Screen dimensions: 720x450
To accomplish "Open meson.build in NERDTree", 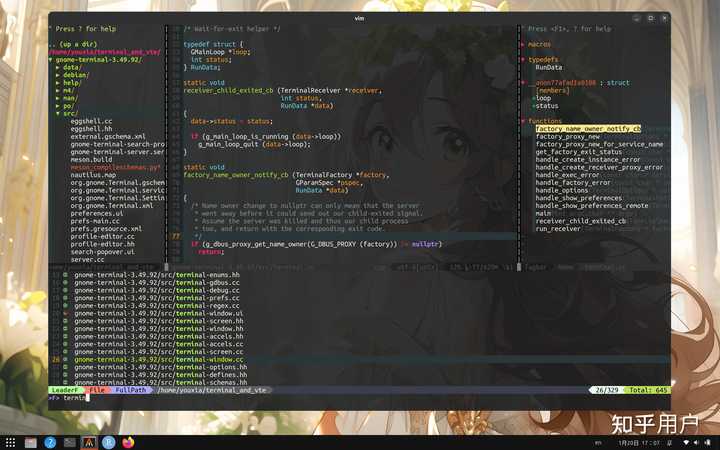I will (x=91, y=160).
